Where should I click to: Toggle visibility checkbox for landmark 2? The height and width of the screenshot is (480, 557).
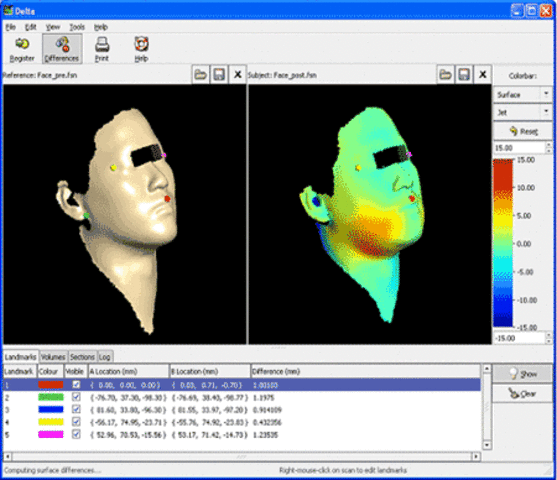(x=76, y=397)
